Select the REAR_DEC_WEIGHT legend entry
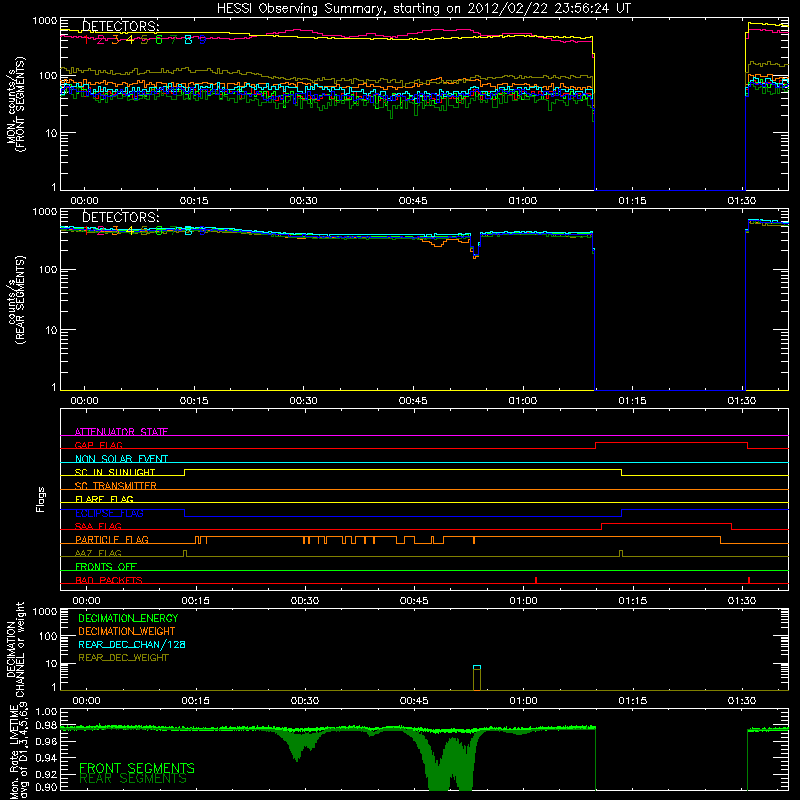The height and width of the screenshot is (800, 800). 123,658
